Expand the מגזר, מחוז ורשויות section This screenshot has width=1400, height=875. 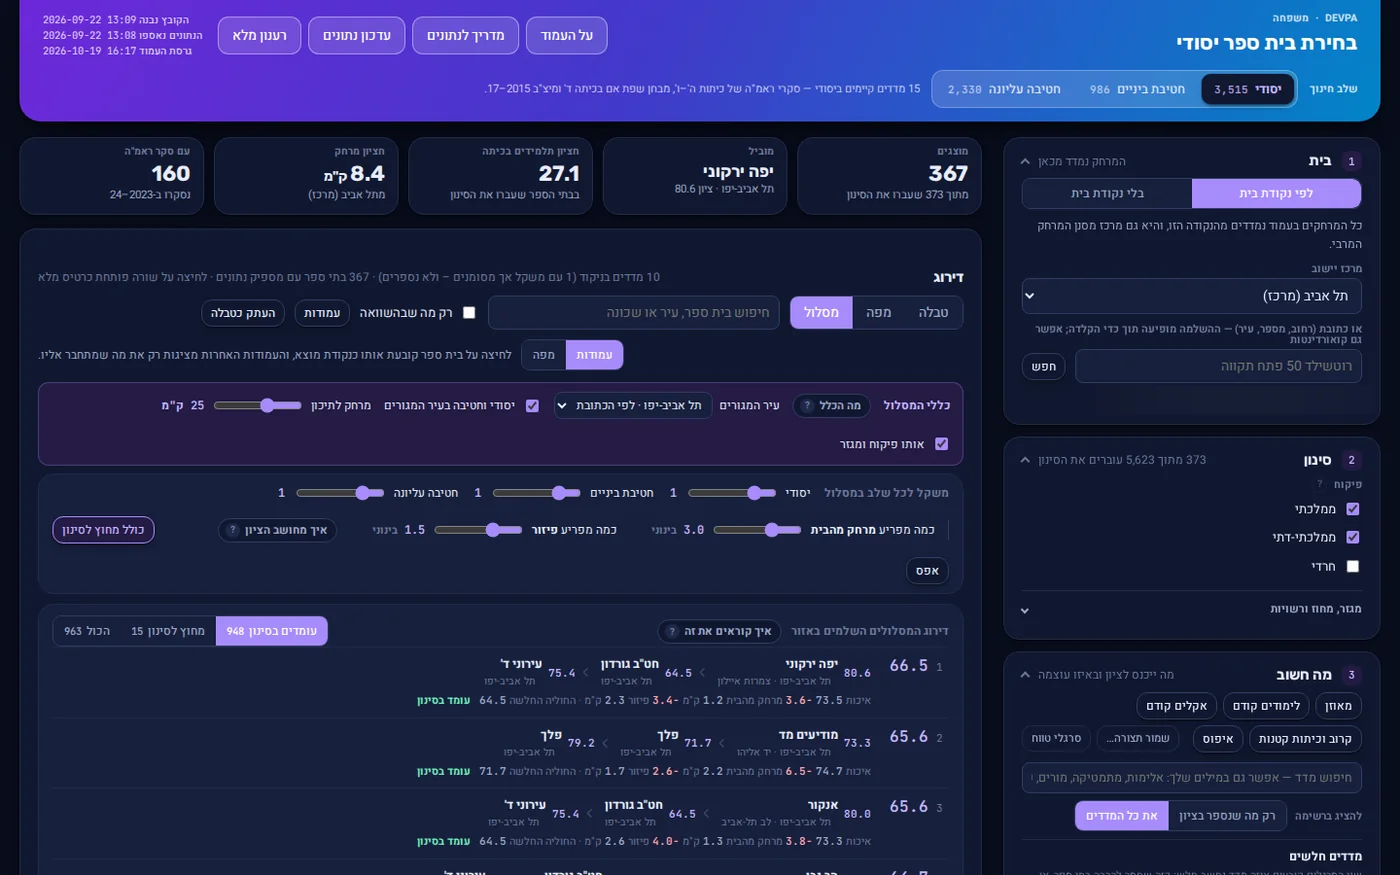click(x=1191, y=609)
